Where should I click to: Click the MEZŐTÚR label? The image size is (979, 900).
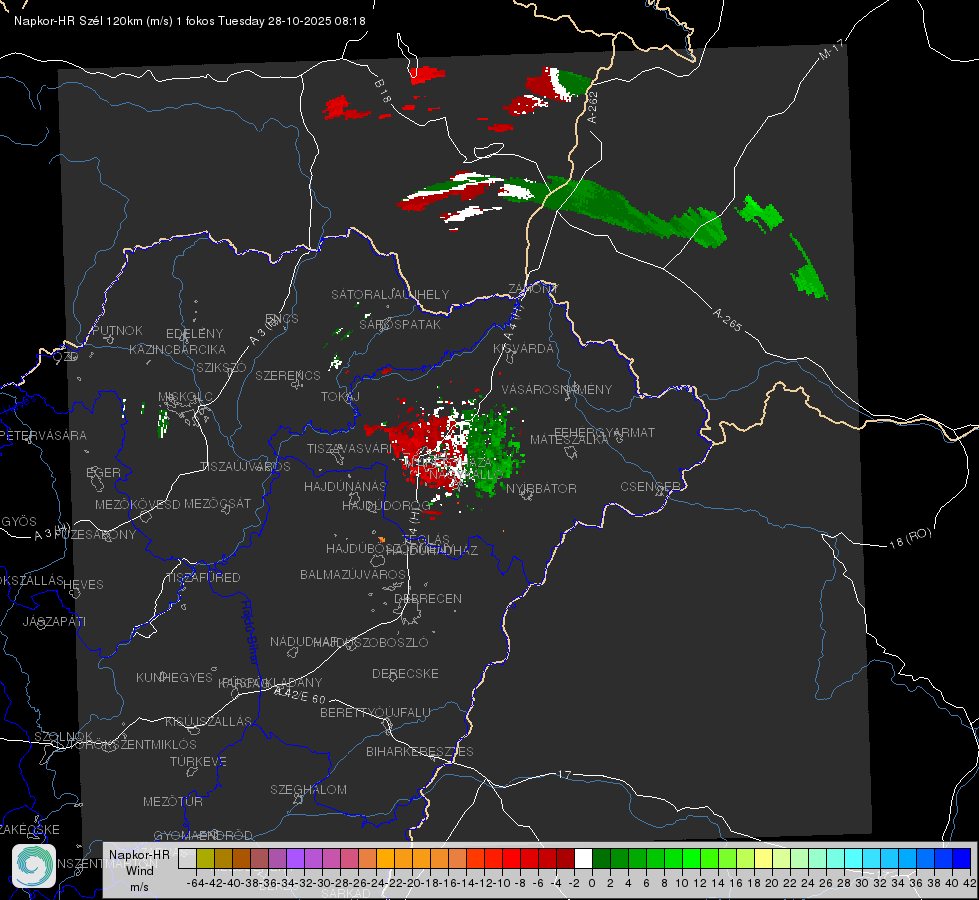pos(173,801)
